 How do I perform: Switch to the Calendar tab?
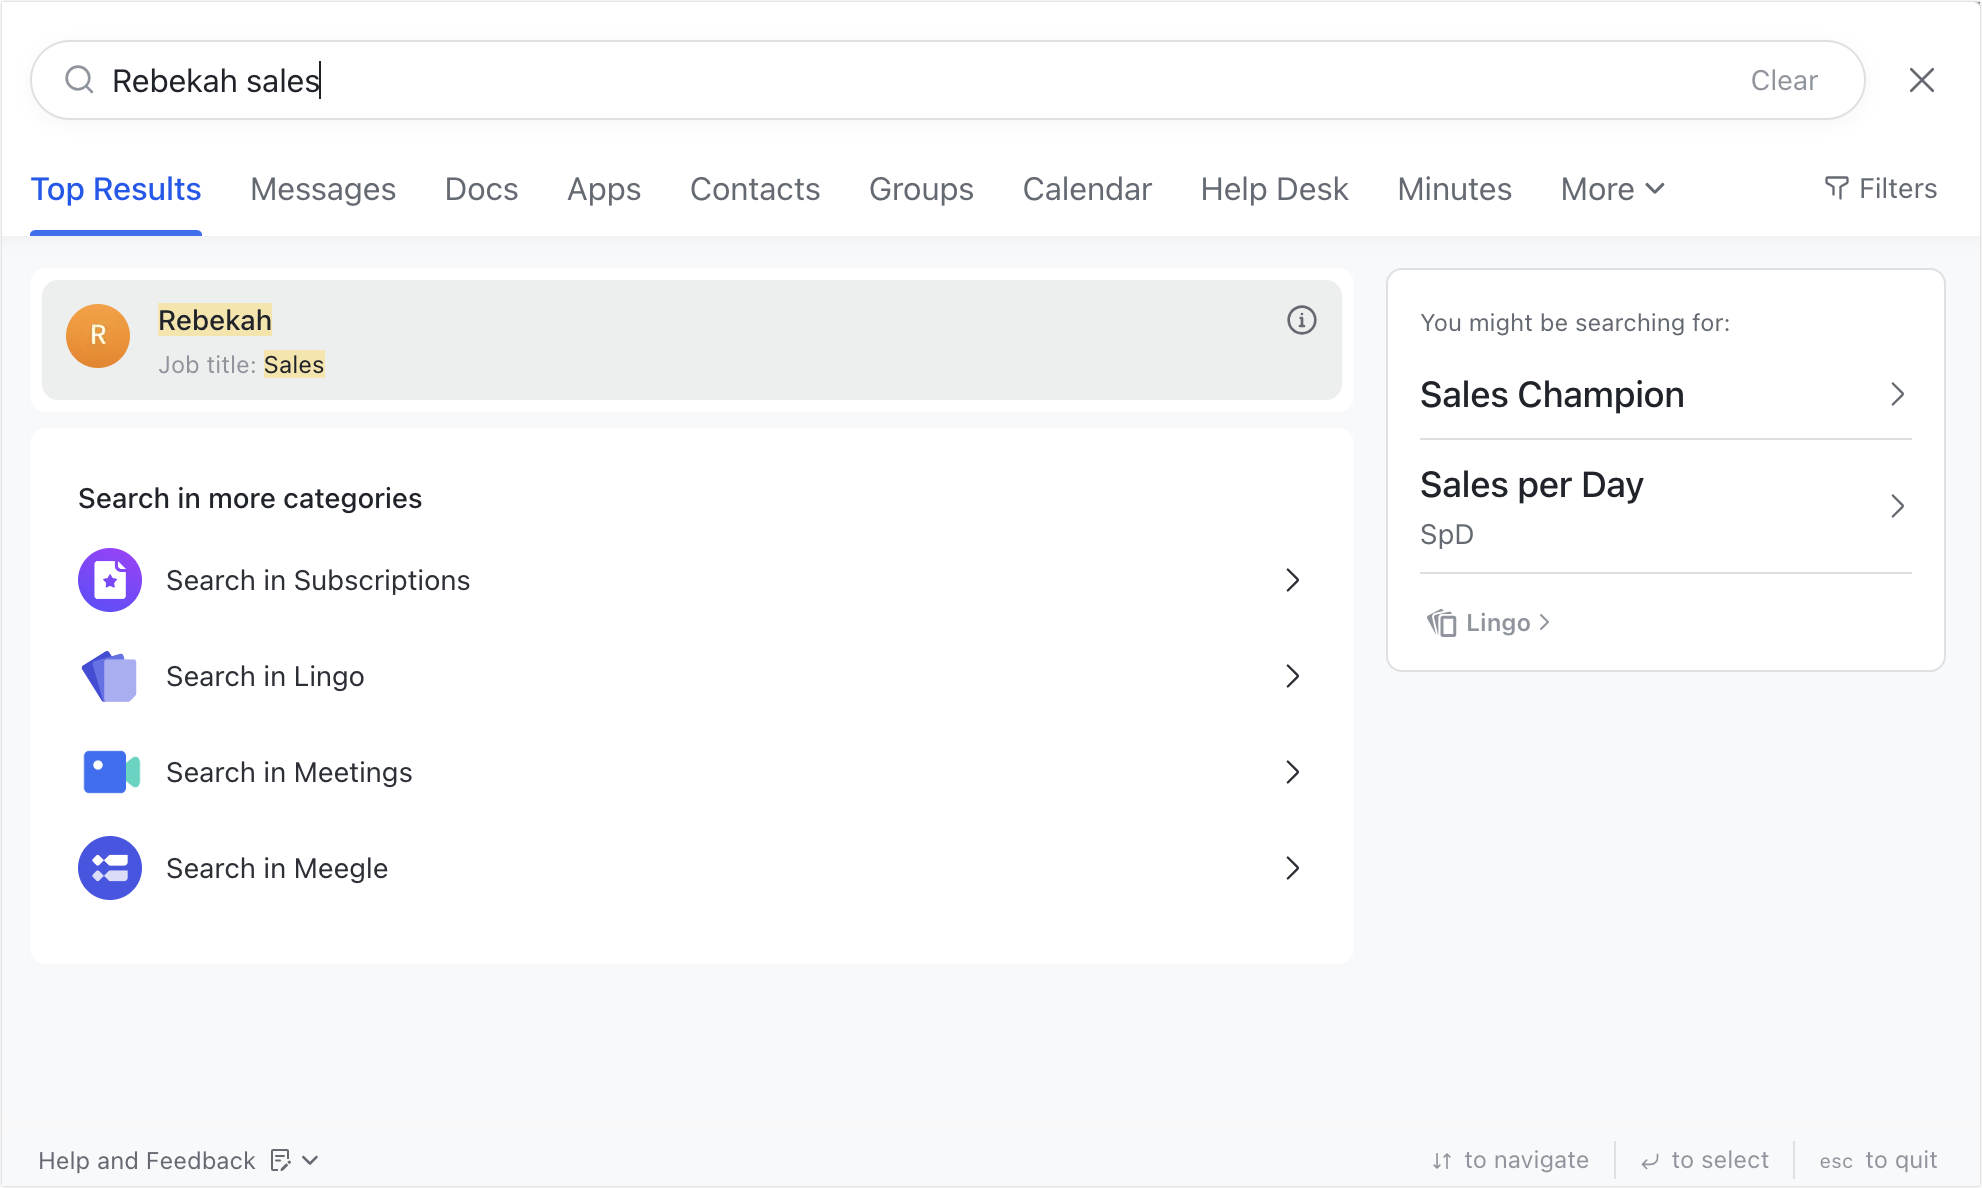click(x=1087, y=189)
